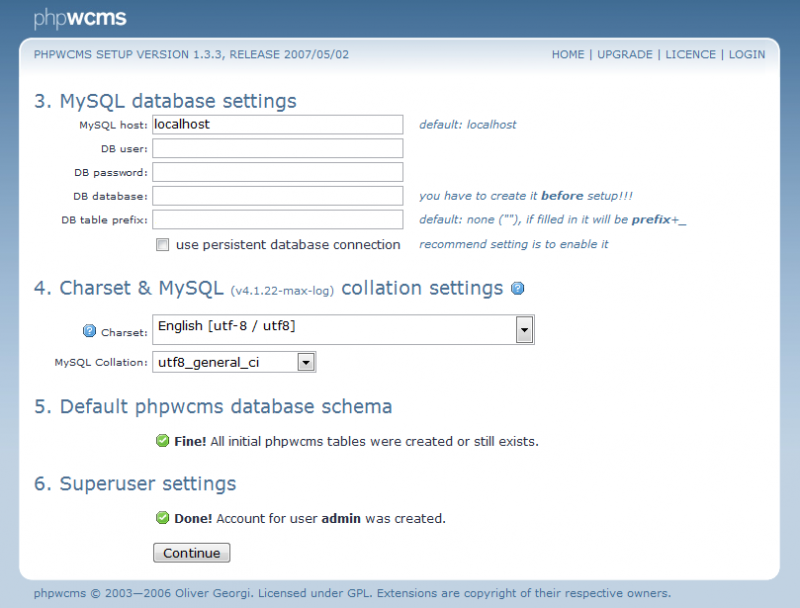Click the green checkmark icon beside Done!
Viewport: 800px width, 608px height.
[x=162, y=518]
